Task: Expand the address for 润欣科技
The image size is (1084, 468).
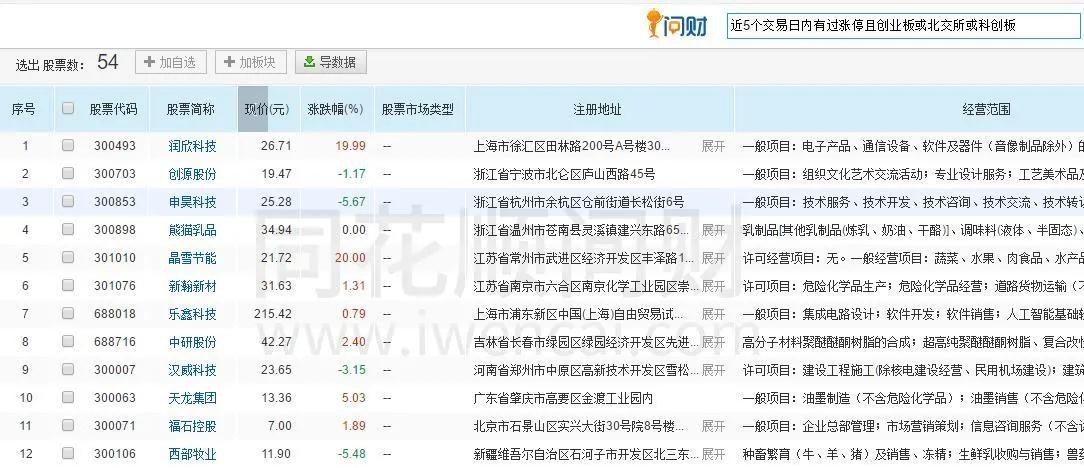Action: (x=713, y=145)
